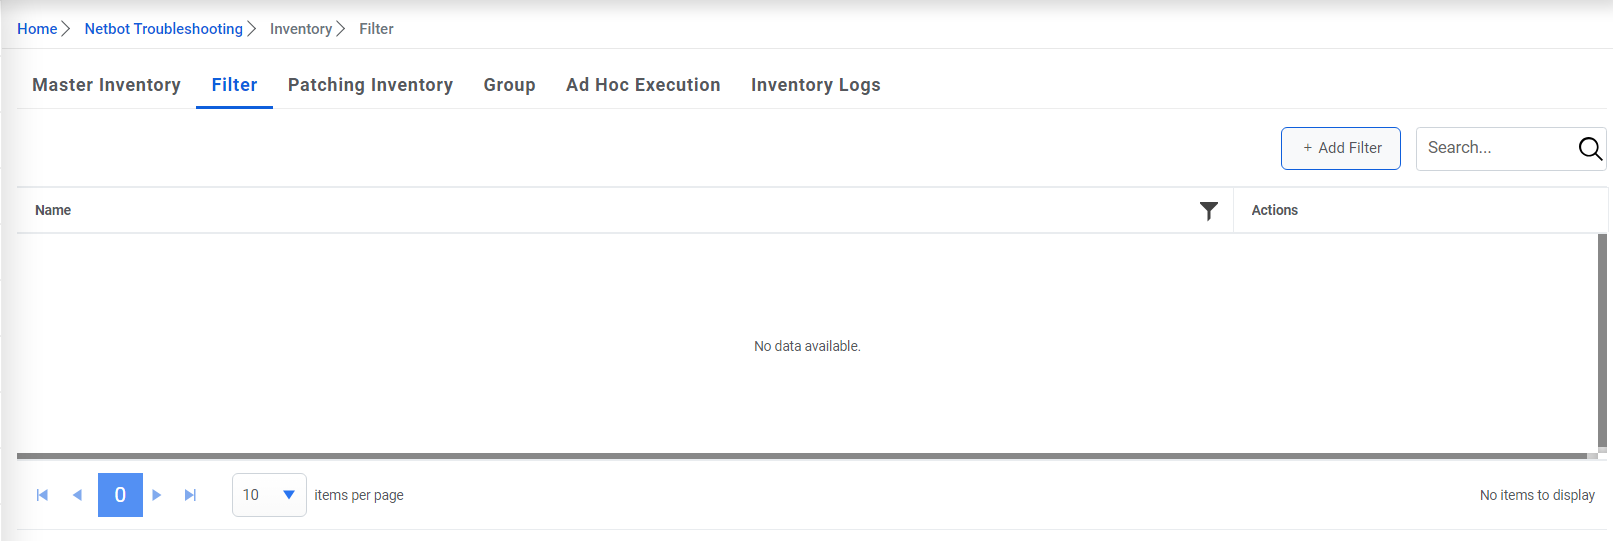Image resolution: width=1613 pixels, height=541 pixels.
Task: Click the search magnifier icon
Action: click(1590, 149)
